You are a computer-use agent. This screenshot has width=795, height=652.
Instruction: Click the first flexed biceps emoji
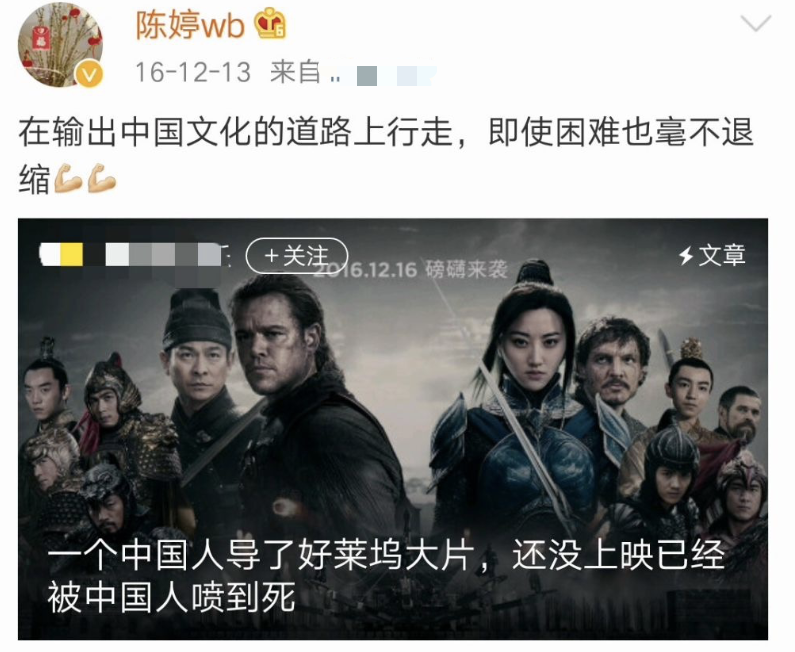click(68, 178)
